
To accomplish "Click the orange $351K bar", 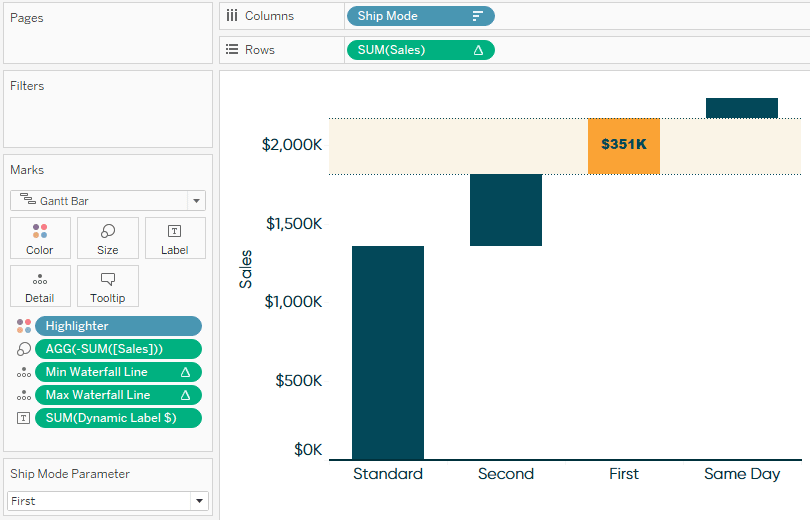I will [624, 146].
